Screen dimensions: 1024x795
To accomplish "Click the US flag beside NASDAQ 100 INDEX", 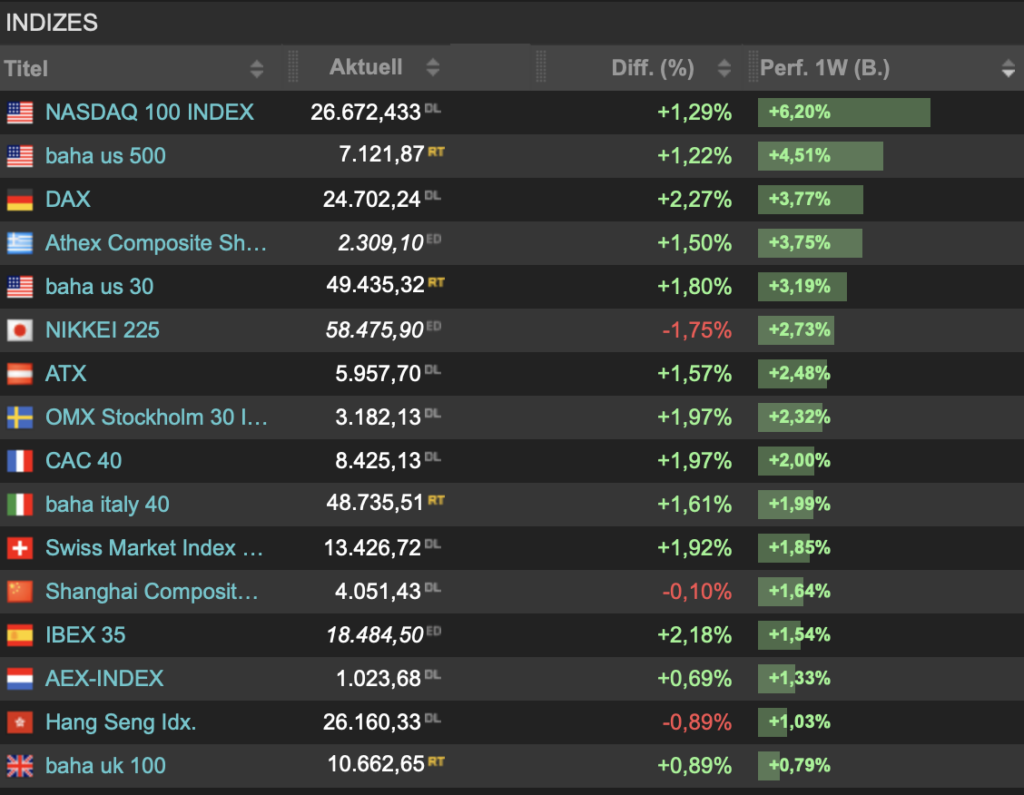I will (x=20, y=112).
